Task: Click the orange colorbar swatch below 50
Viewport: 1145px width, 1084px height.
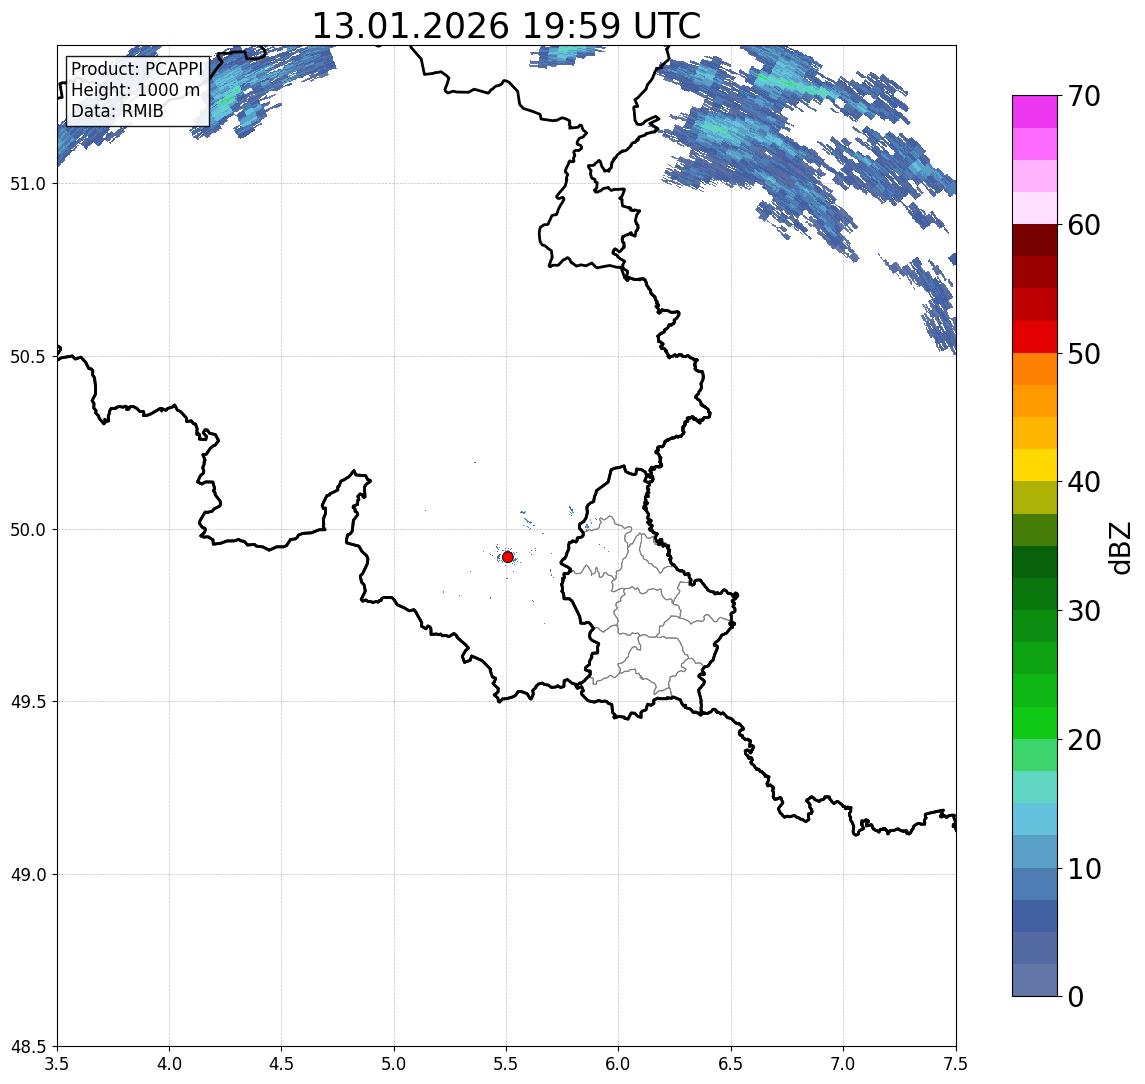Action: [1035, 369]
